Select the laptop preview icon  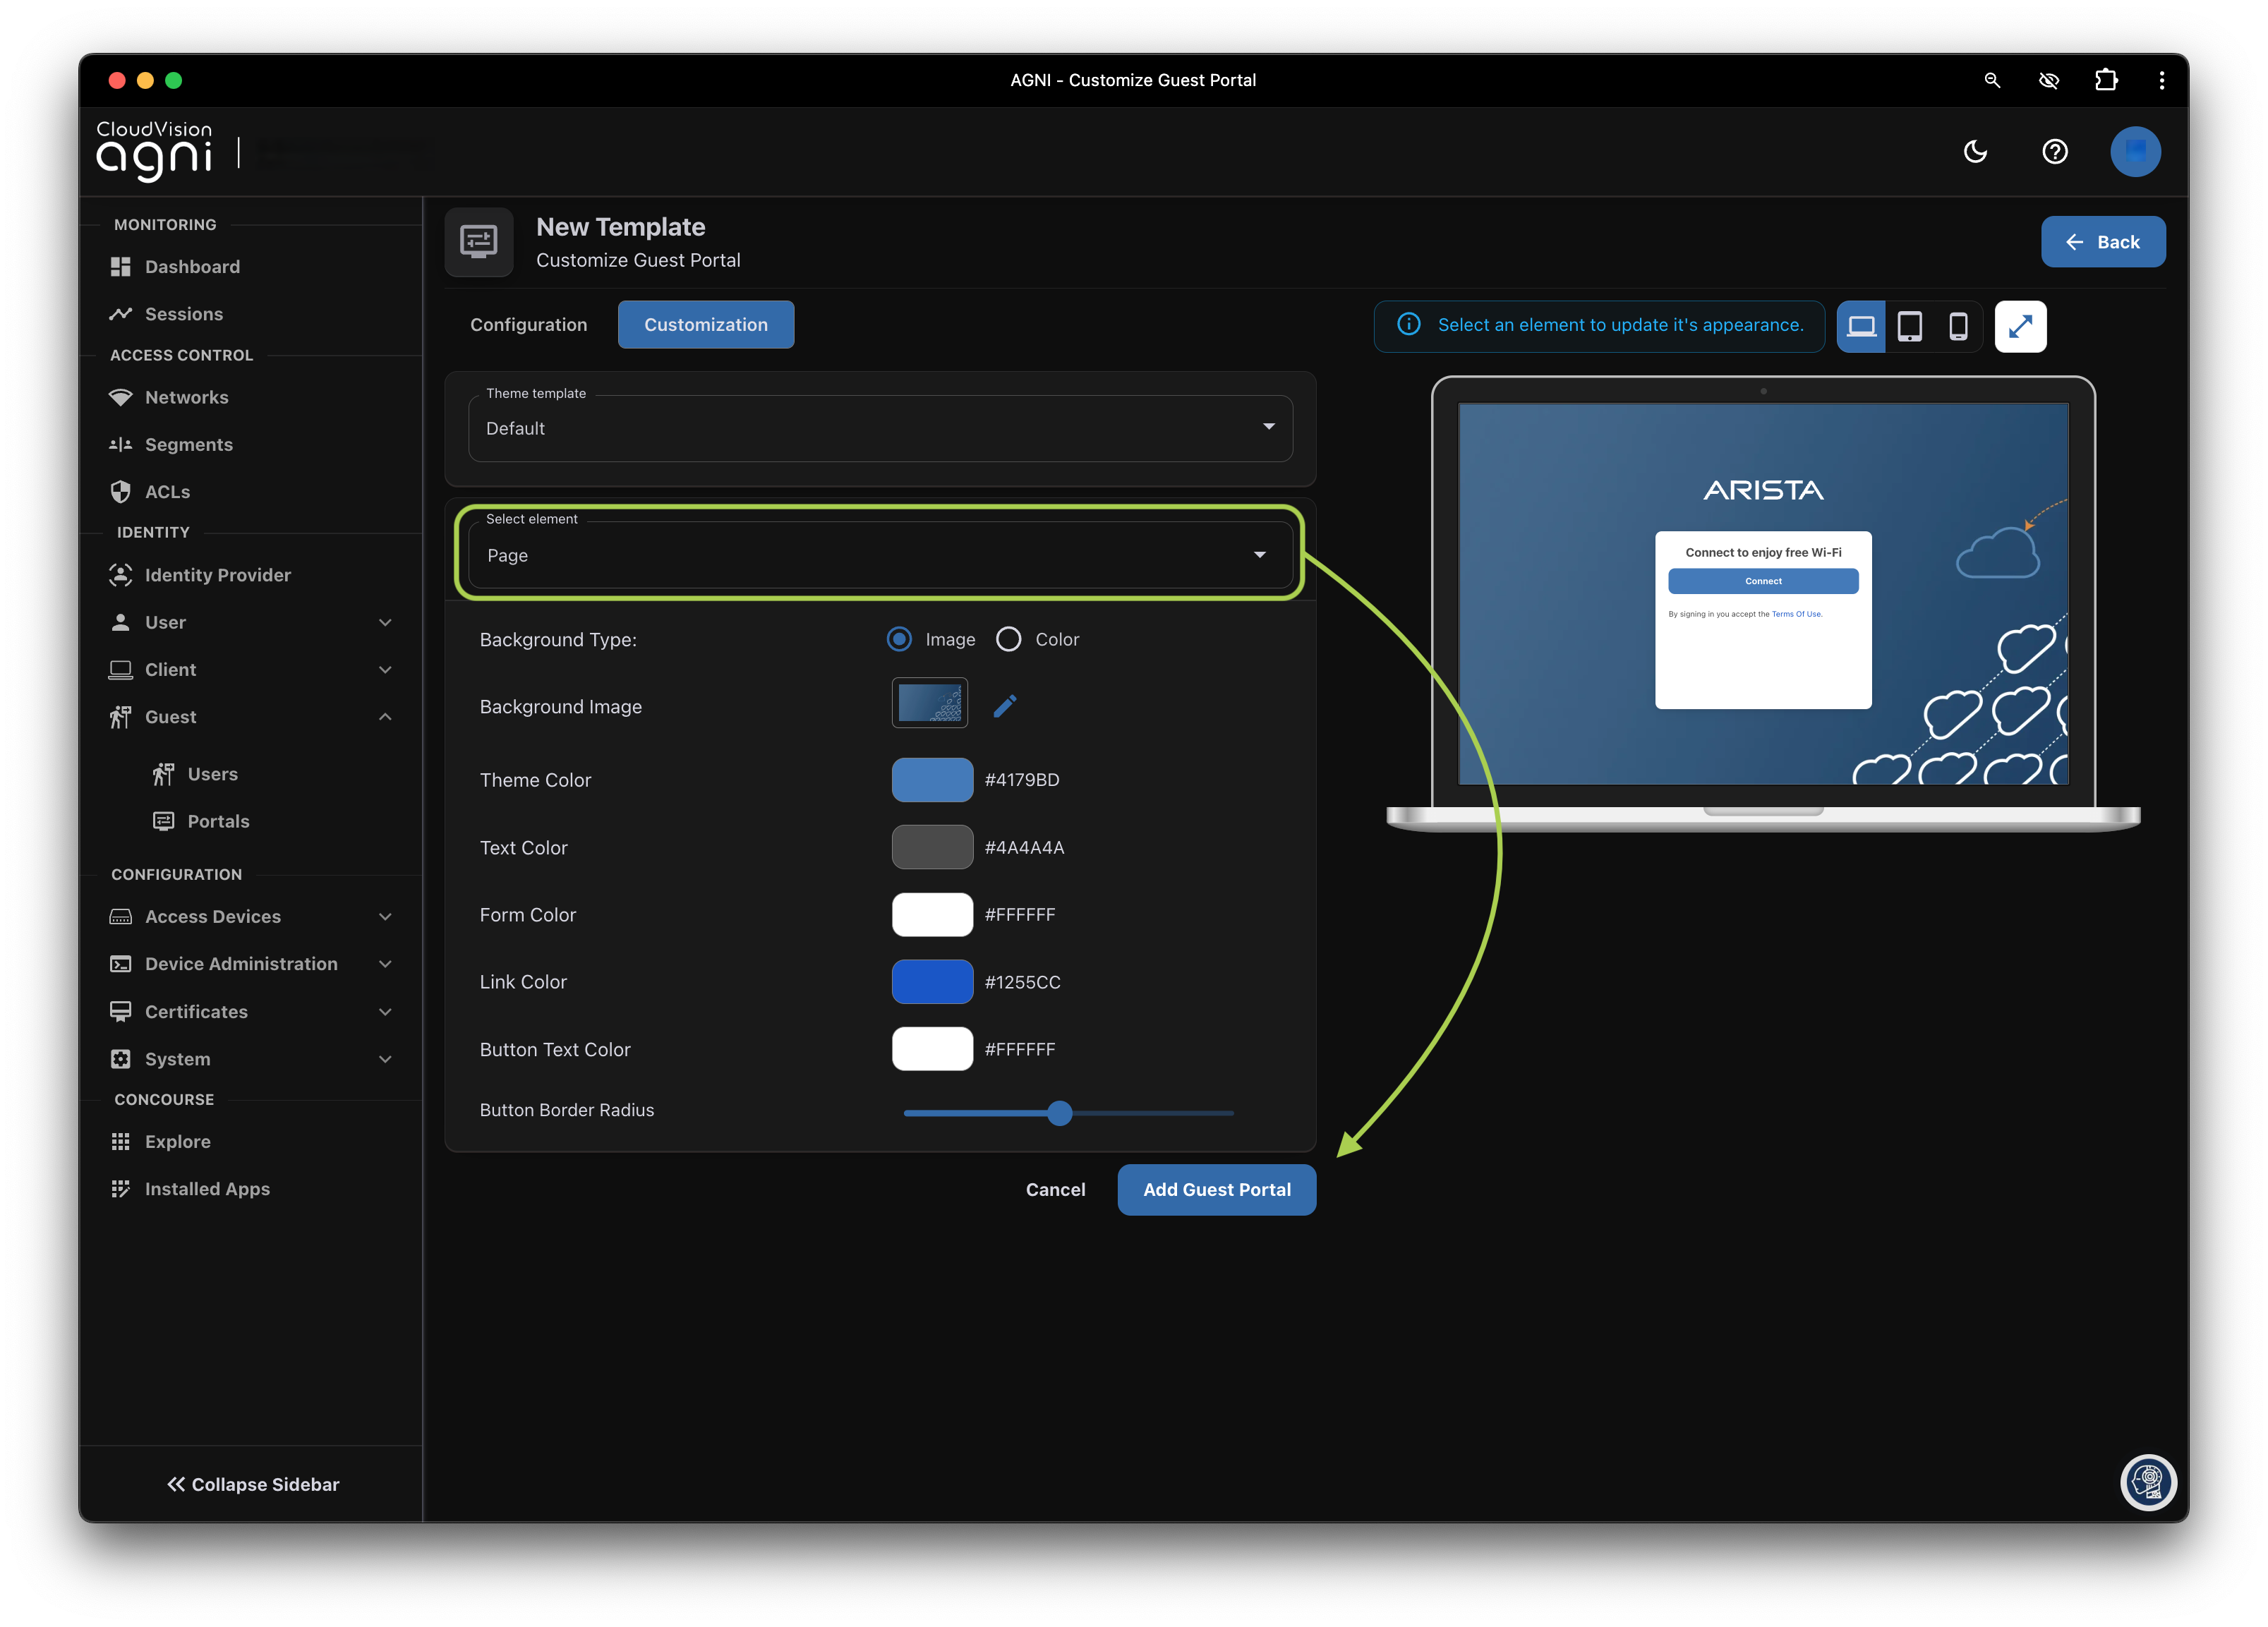[1861, 326]
